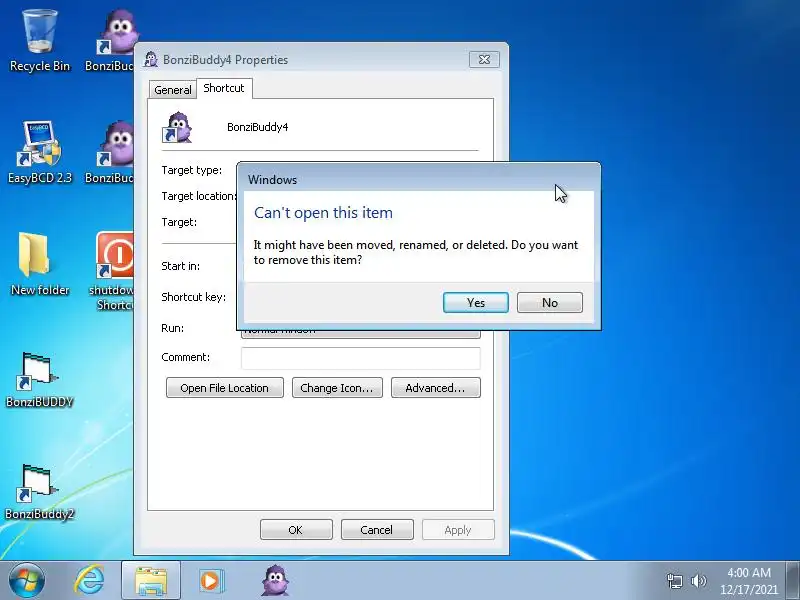The image size is (800, 600).
Task: Click the Show desktop strip
Action: (x=793, y=581)
